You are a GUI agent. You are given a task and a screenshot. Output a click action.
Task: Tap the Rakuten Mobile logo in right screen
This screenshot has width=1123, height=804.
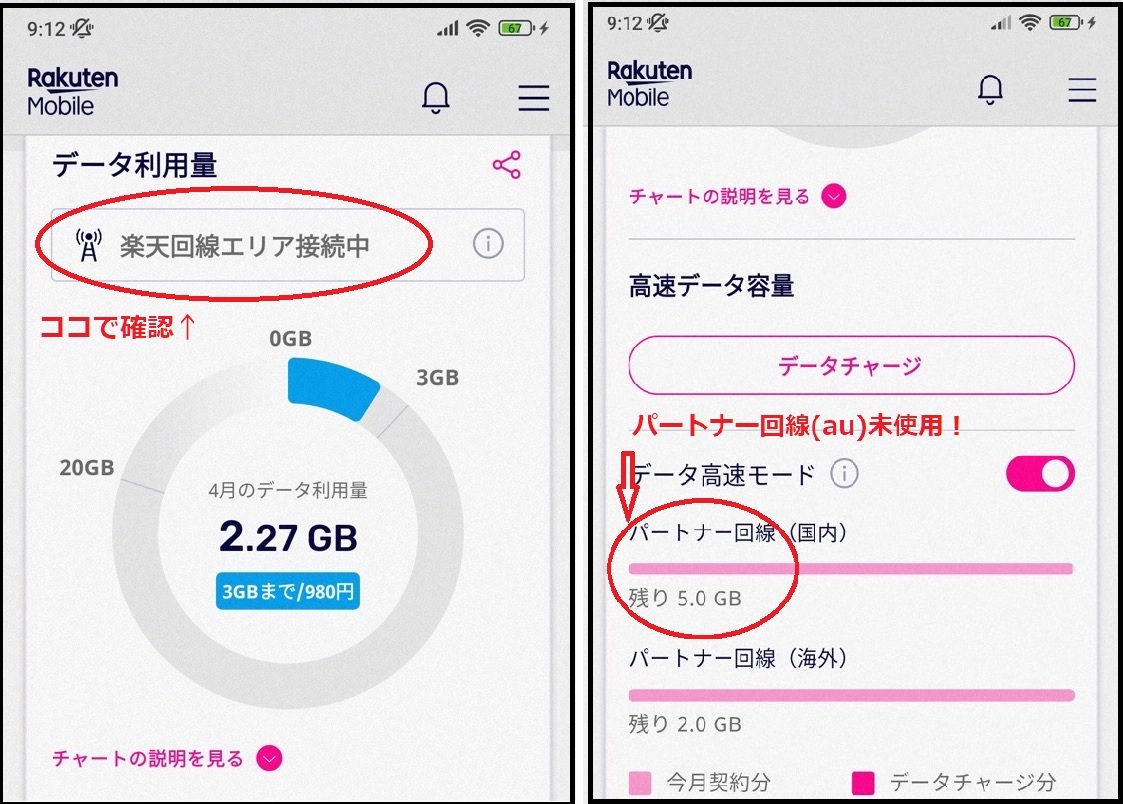pyautogui.click(x=649, y=84)
